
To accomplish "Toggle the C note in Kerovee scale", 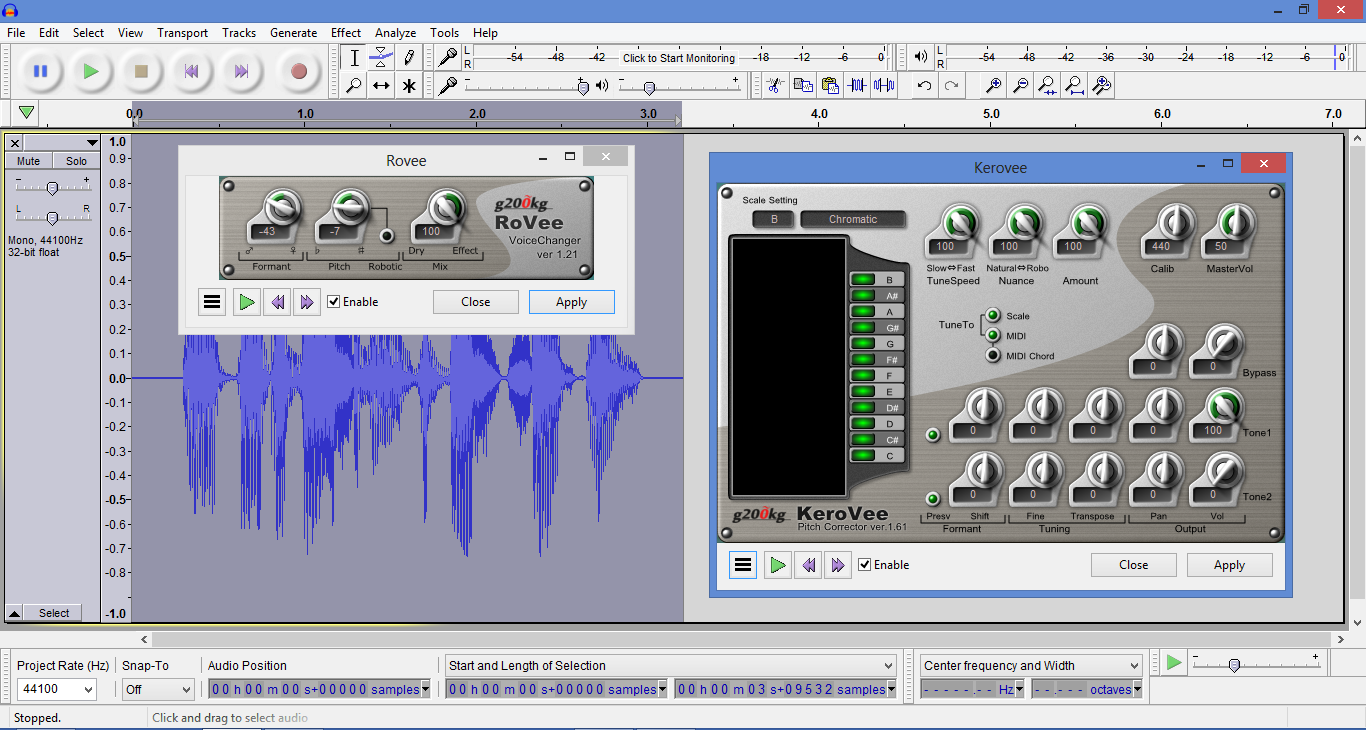I will (x=877, y=456).
